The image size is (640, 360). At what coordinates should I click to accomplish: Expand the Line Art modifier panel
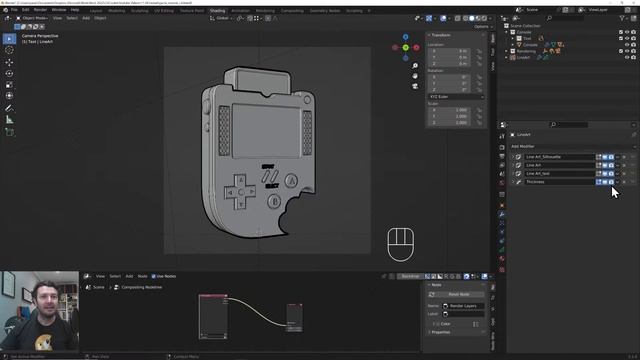[x=513, y=165]
